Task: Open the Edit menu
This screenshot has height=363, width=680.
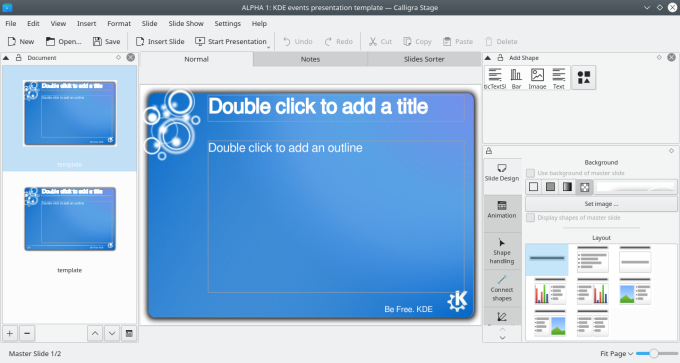Action: (x=33, y=23)
